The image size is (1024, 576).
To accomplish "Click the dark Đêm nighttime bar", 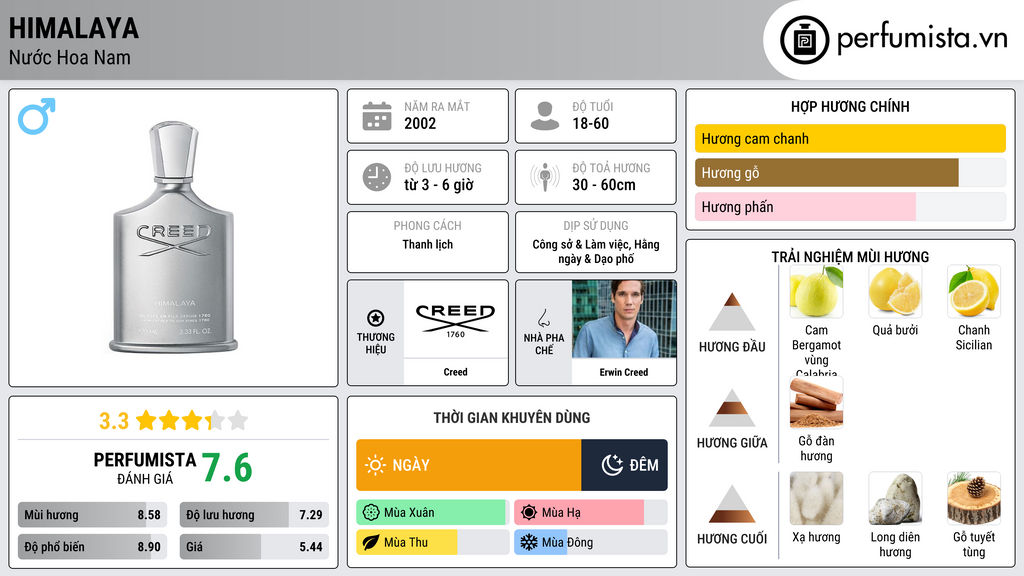I will click(624, 465).
